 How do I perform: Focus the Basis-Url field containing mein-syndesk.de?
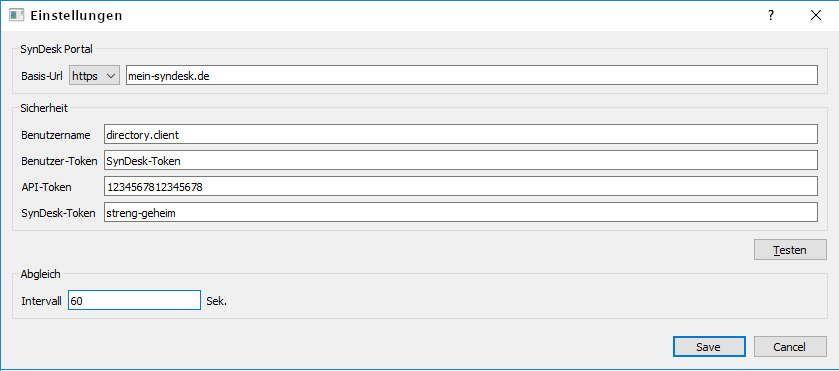click(471, 75)
